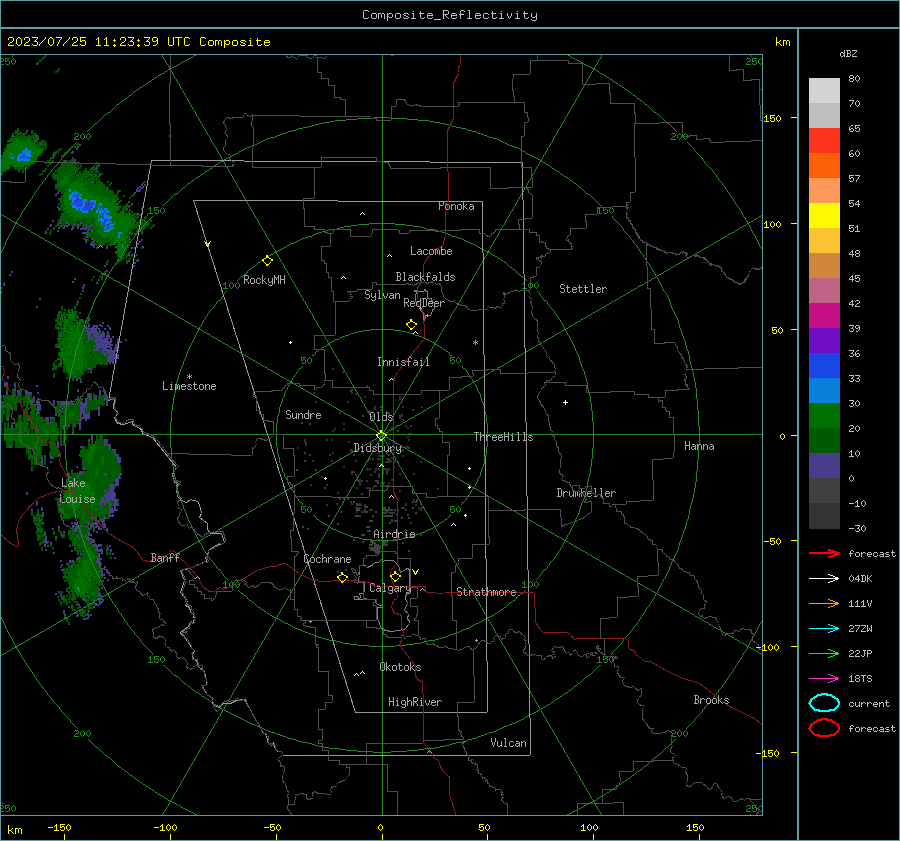Viewport: 900px width, 841px height.
Task: Click the cyan current ellipse in legend
Action: click(x=824, y=703)
